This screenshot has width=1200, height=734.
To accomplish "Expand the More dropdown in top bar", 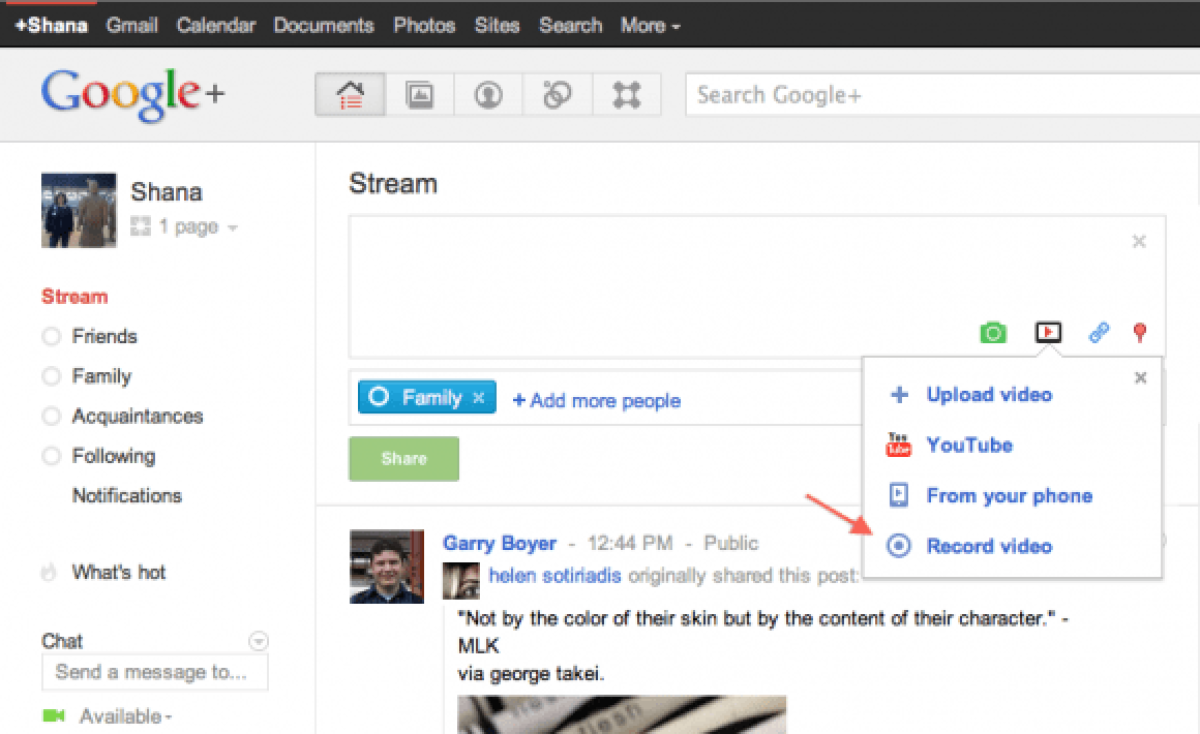I will click(x=650, y=26).
